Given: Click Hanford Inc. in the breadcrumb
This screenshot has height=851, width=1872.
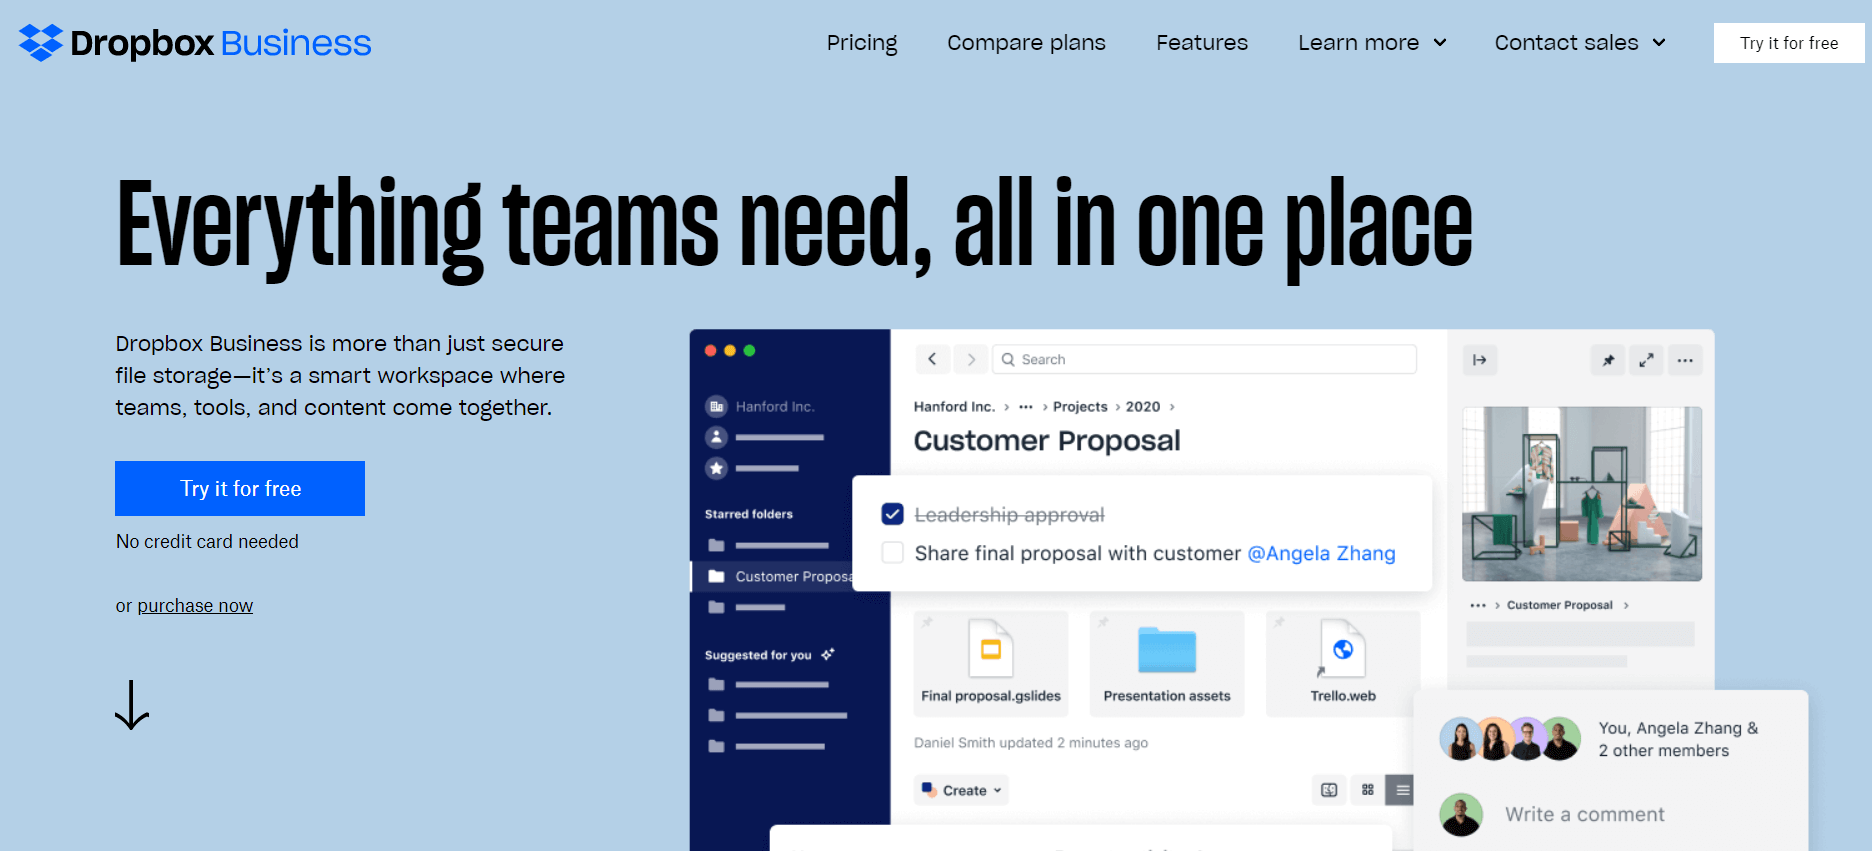Looking at the screenshot, I should (x=954, y=406).
